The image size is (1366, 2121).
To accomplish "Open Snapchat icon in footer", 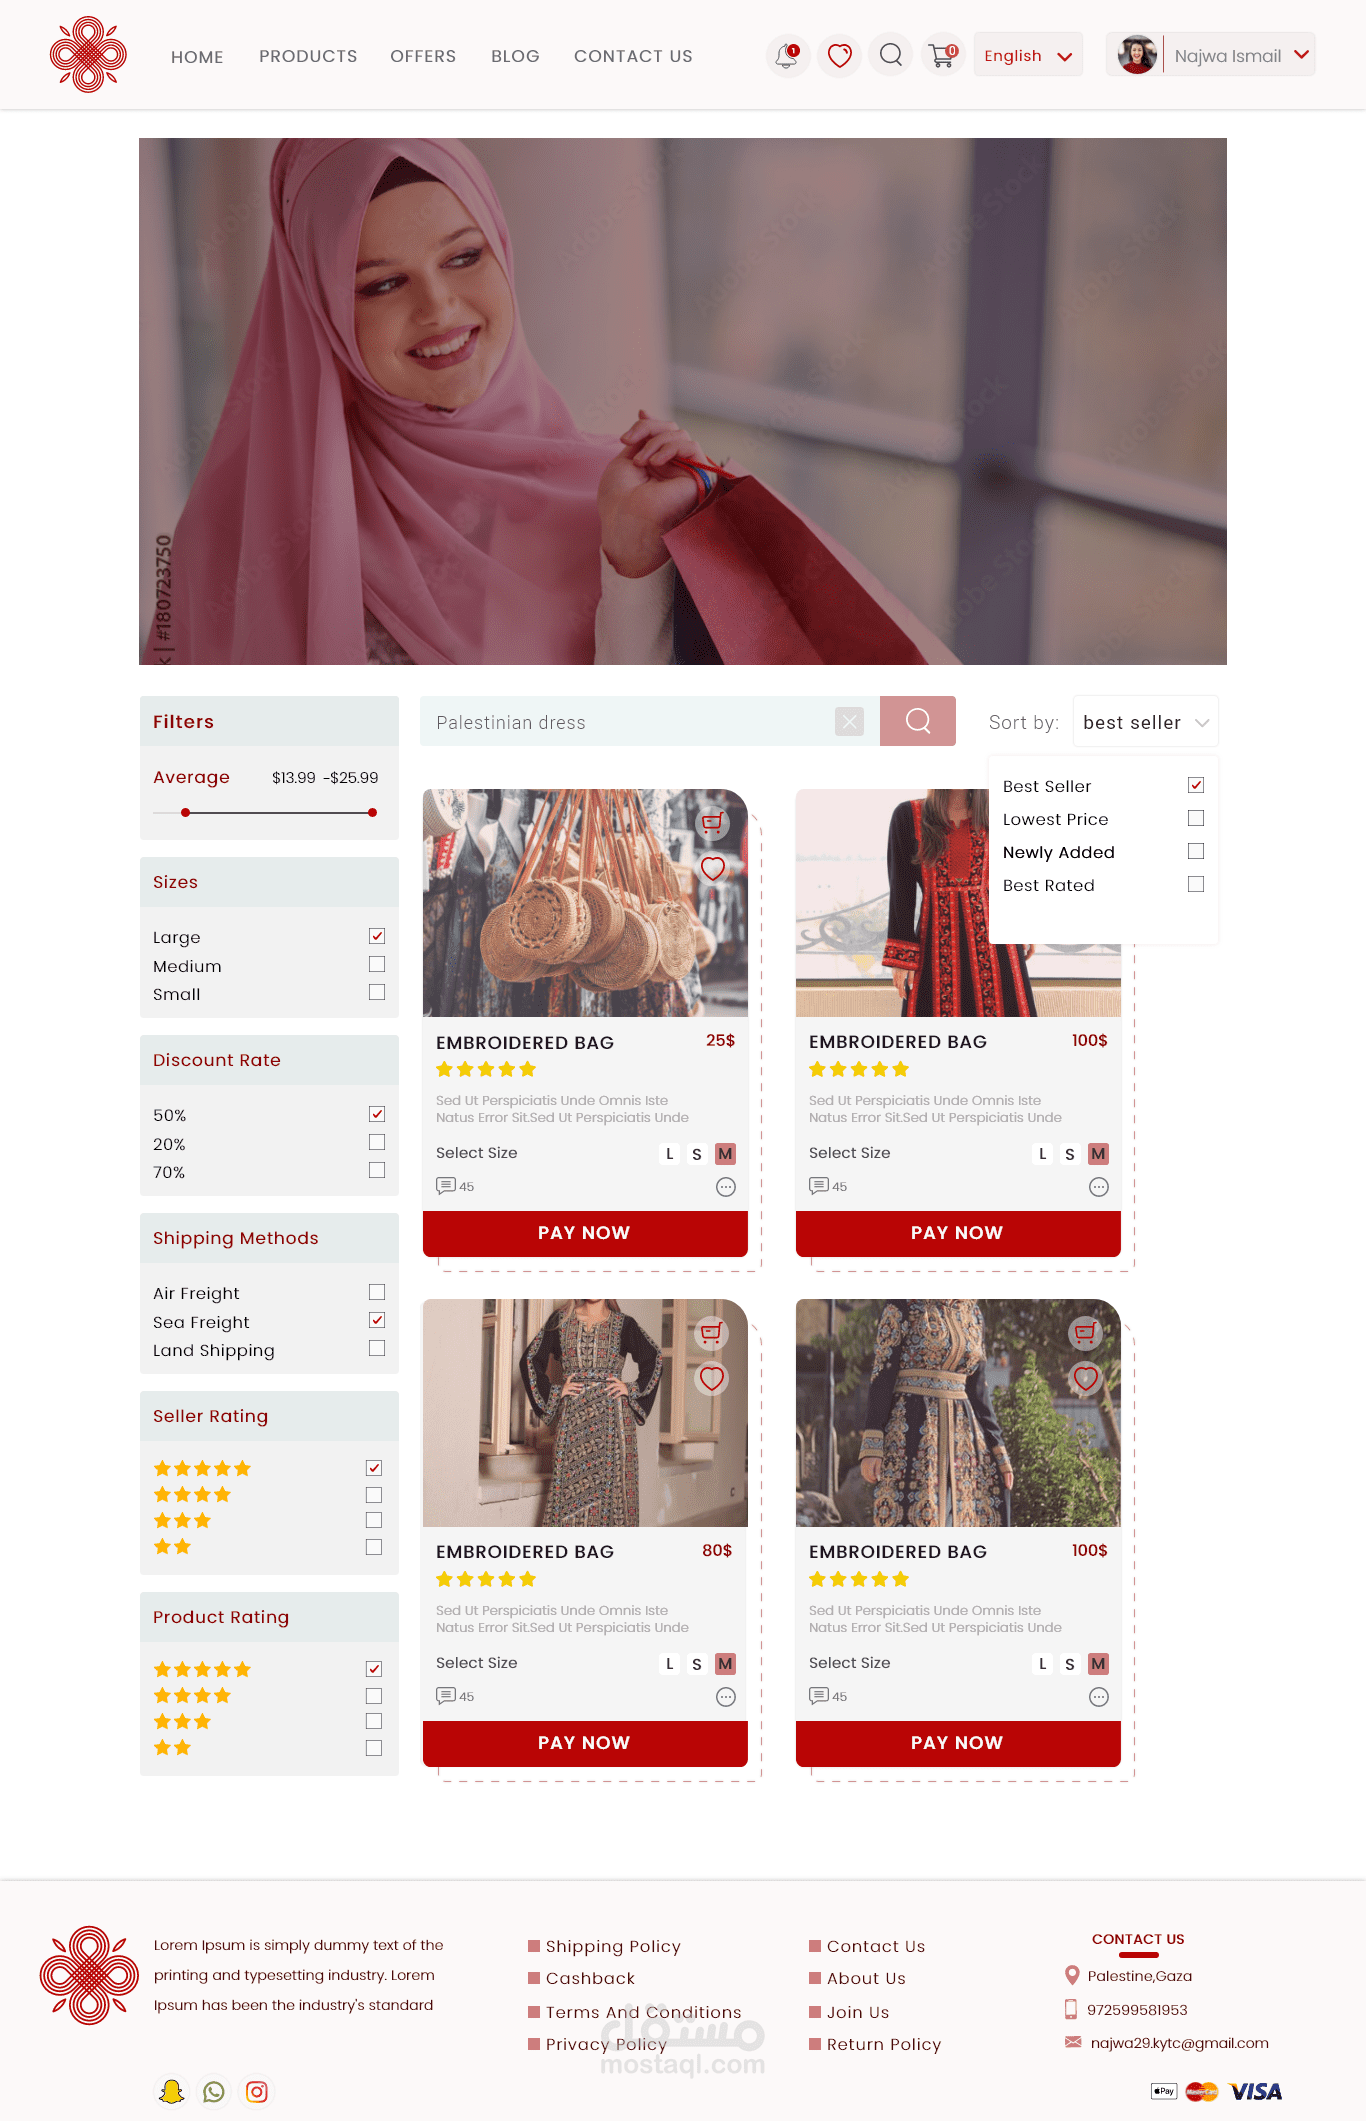I will (x=172, y=2091).
